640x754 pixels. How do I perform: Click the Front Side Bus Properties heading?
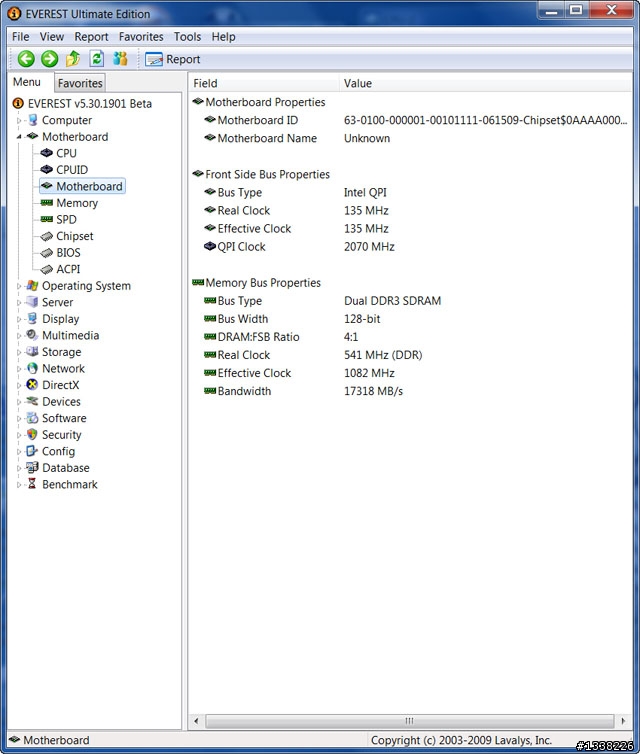[267, 175]
